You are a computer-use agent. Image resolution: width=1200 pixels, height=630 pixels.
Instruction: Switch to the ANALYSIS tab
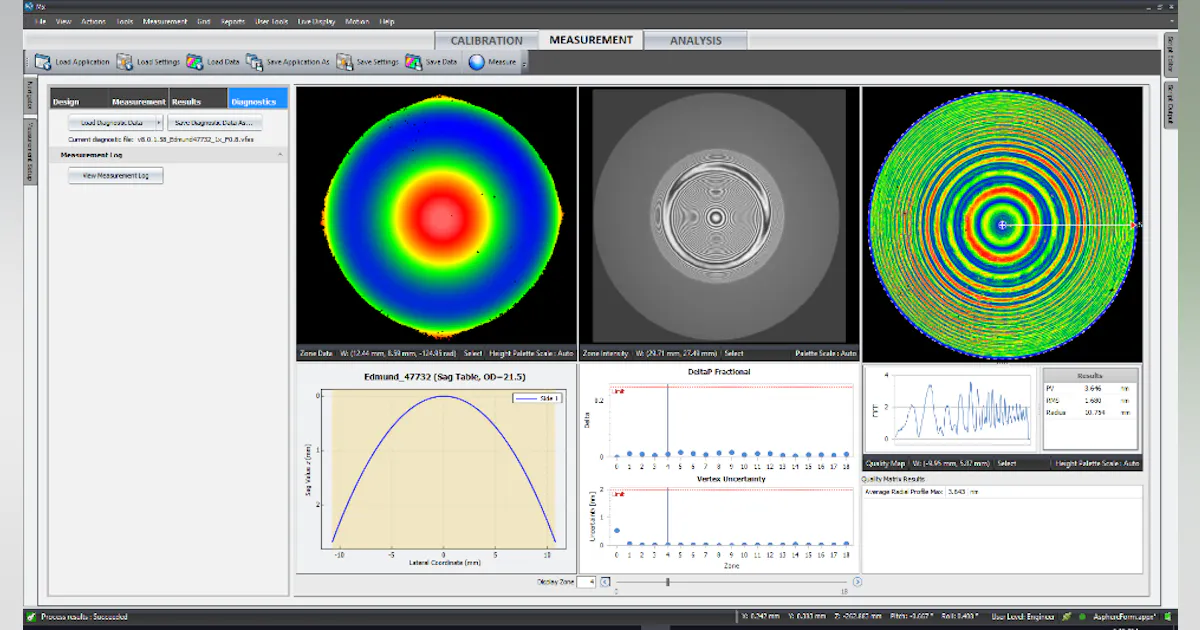click(x=696, y=41)
